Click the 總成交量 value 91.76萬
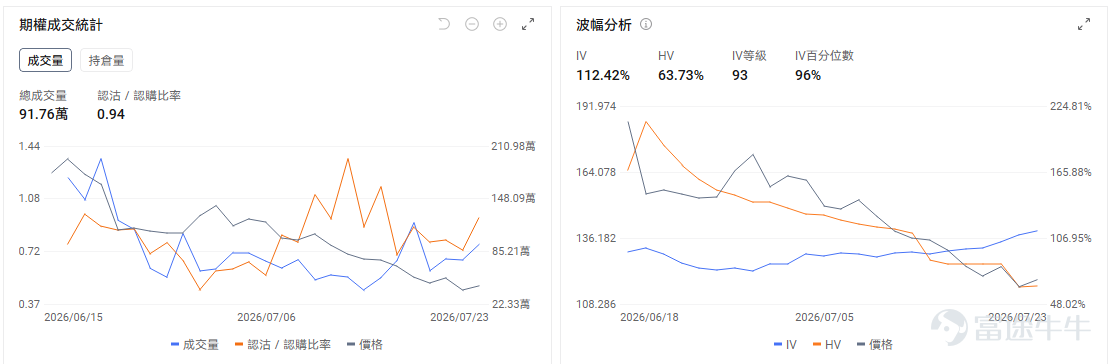The height and width of the screenshot is (364, 1111). (x=44, y=113)
